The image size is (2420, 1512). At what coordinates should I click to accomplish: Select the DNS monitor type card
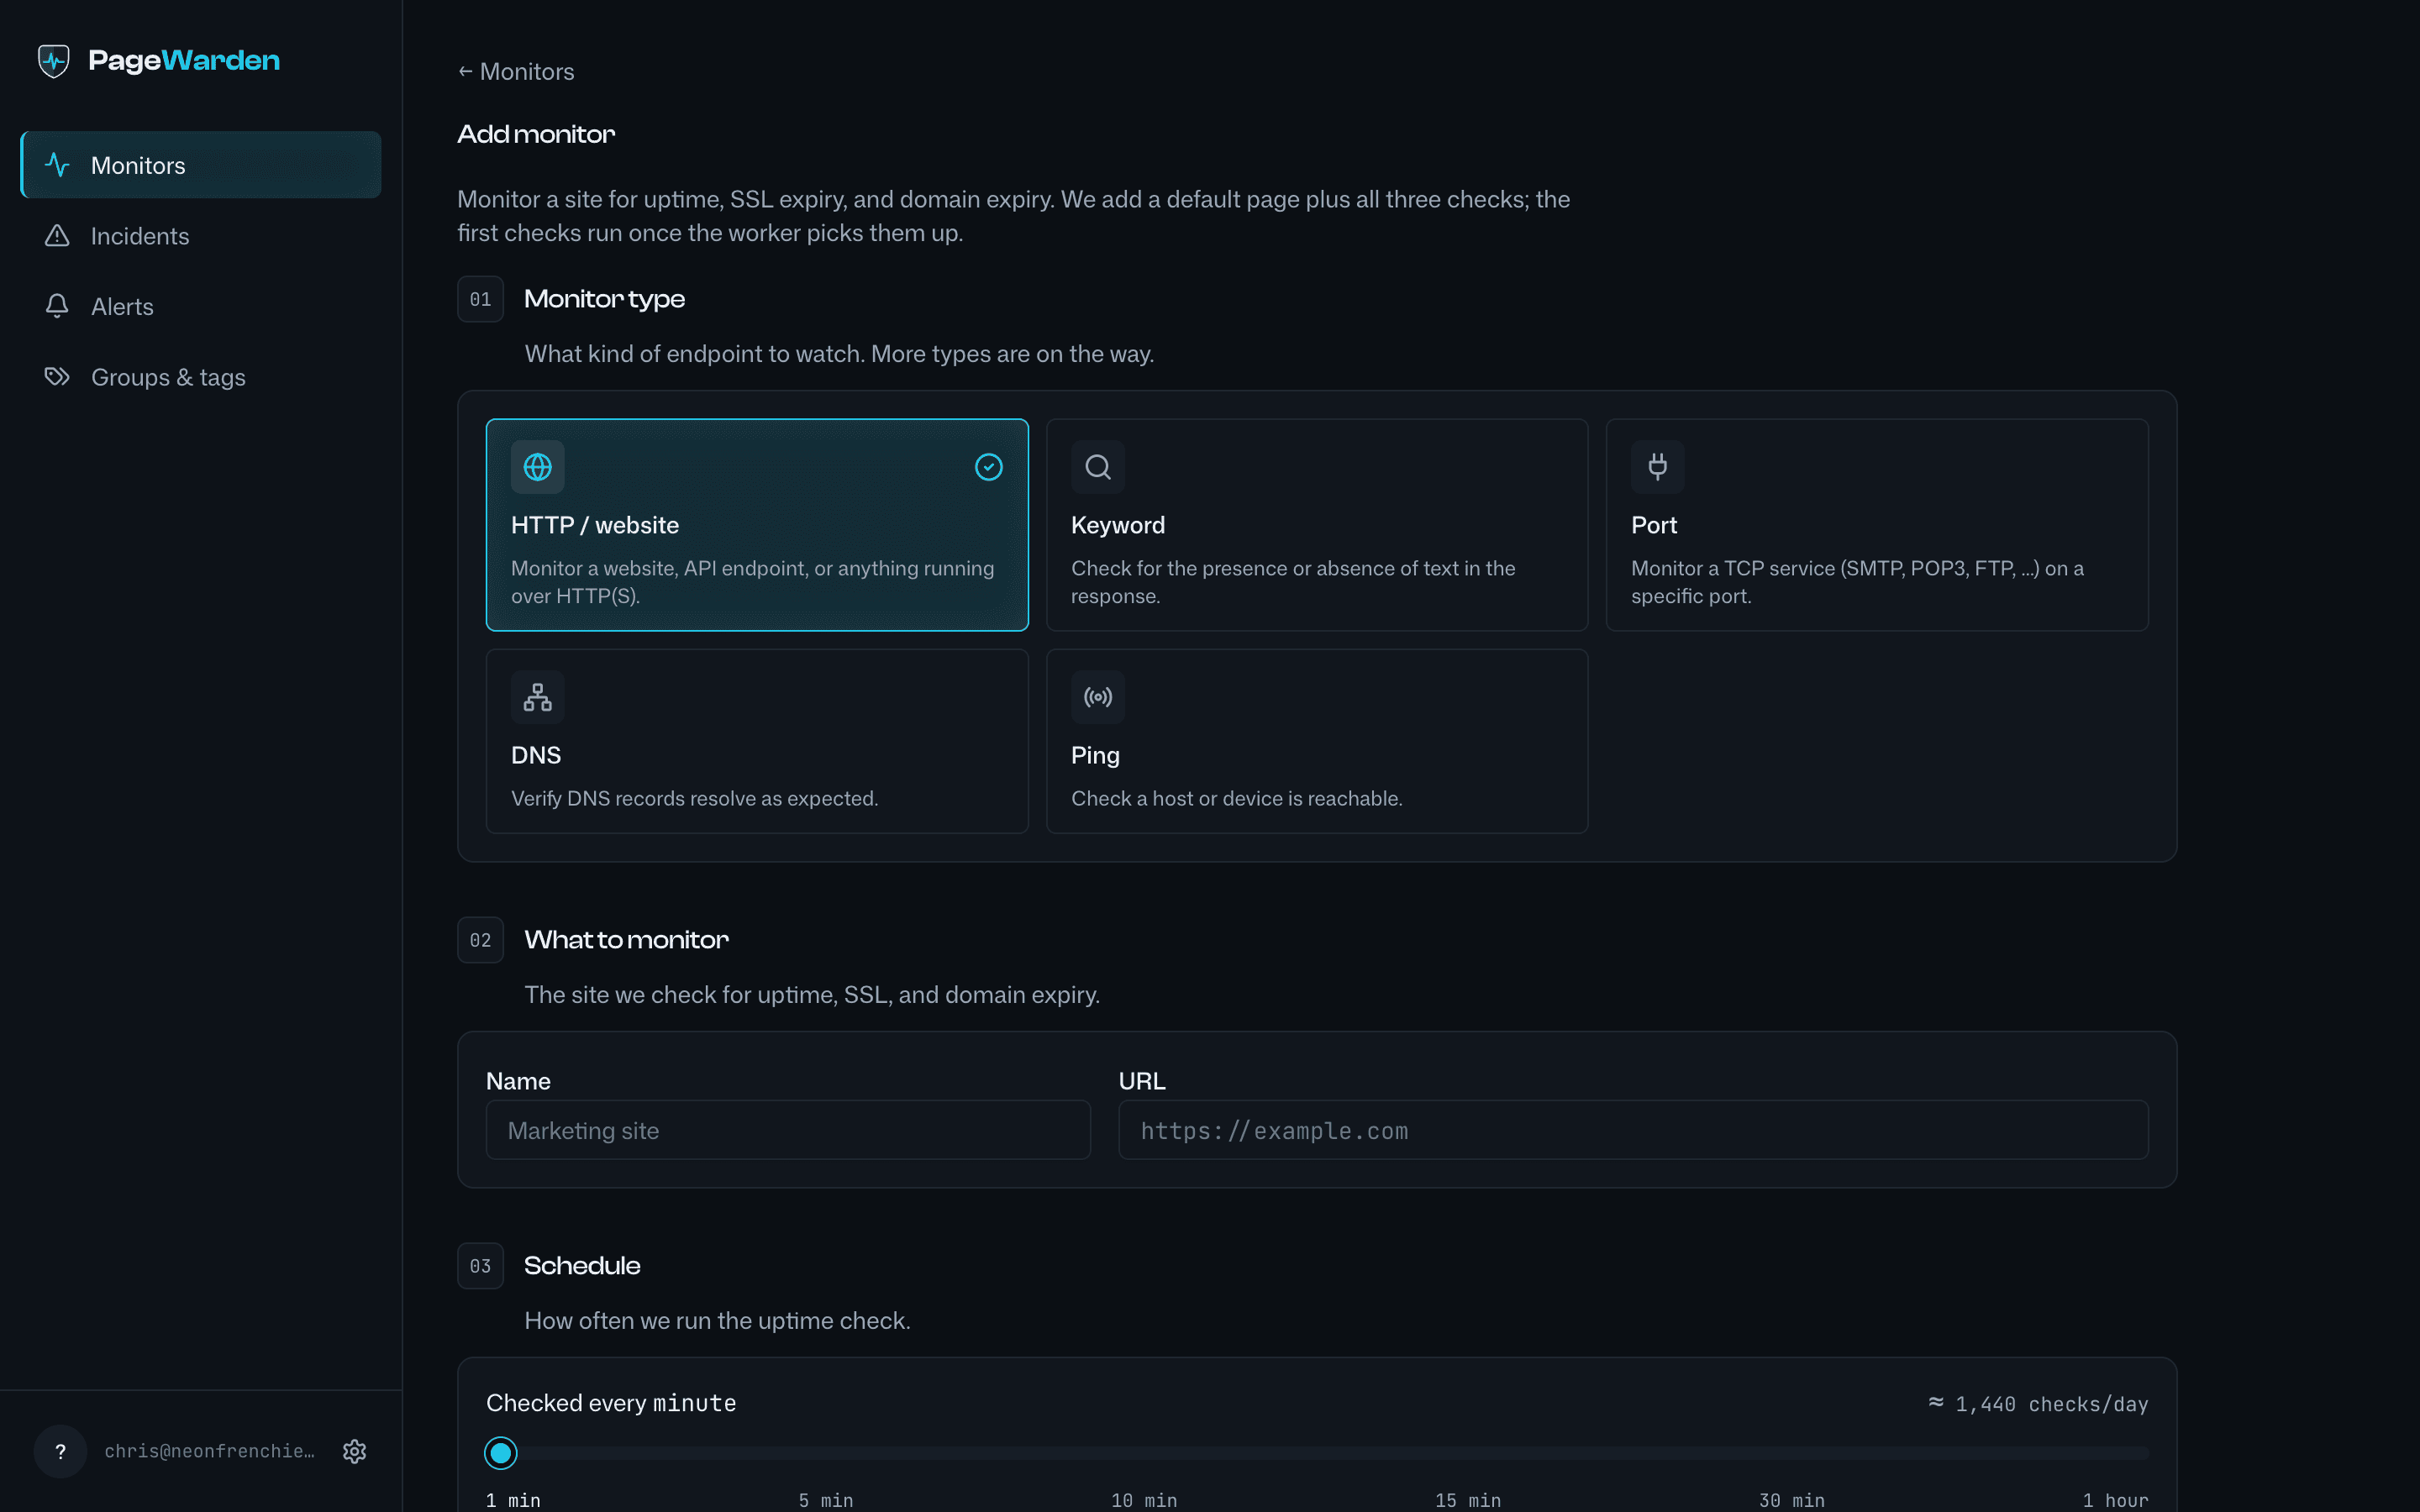pyautogui.click(x=757, y=741)
